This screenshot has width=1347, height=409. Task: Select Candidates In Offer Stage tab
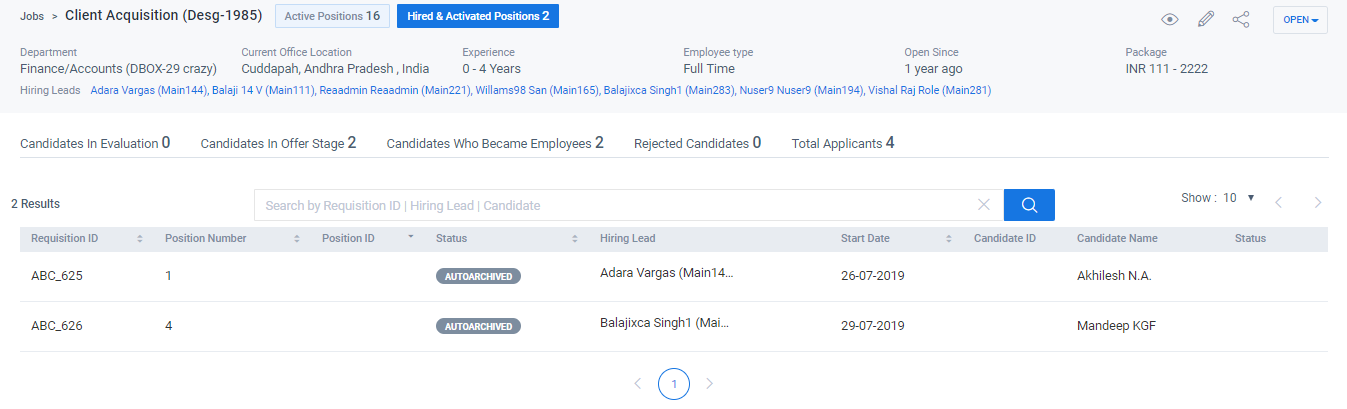[x=278, y=143]
